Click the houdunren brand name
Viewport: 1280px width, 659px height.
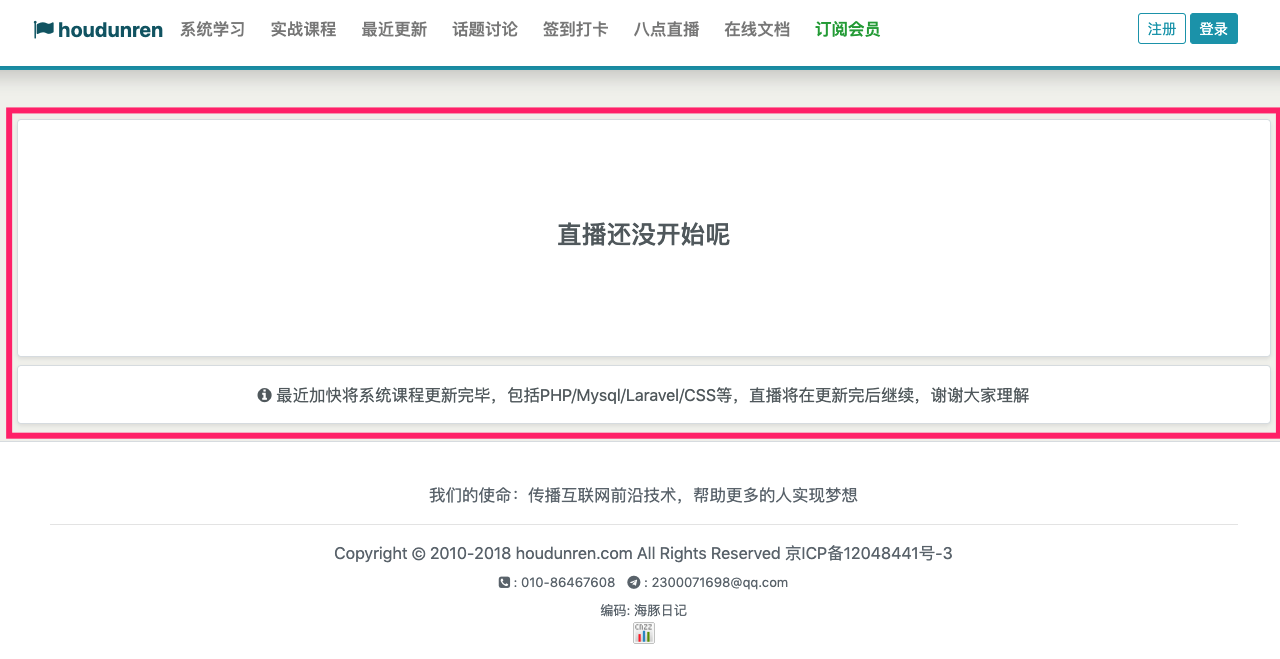point(110,30)
